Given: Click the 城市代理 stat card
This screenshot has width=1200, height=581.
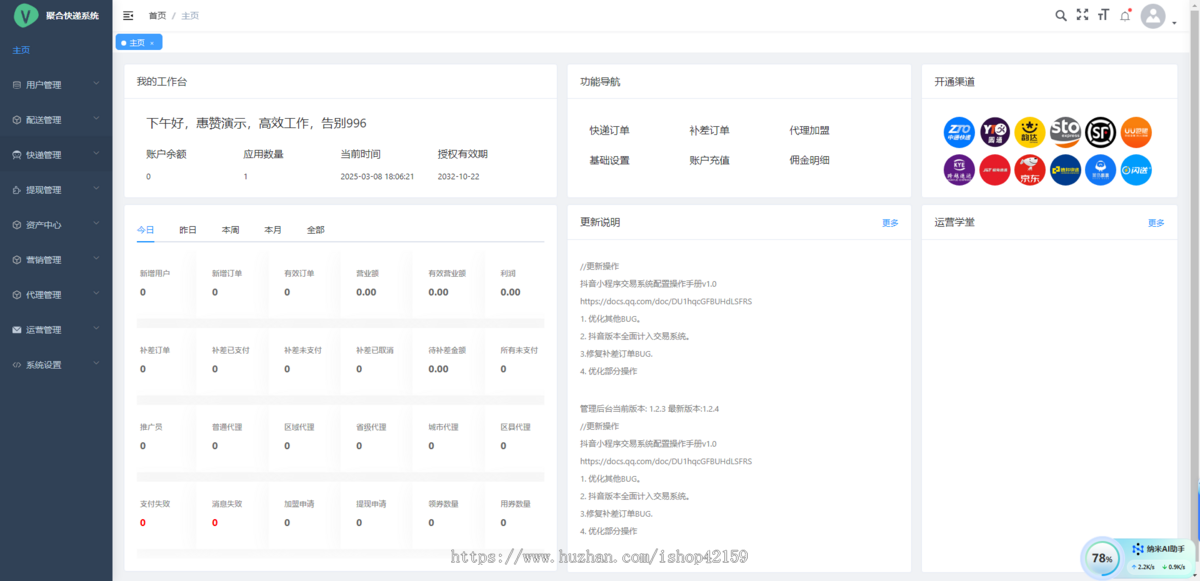Looking at the screenshot, I should tap(454, 437).
